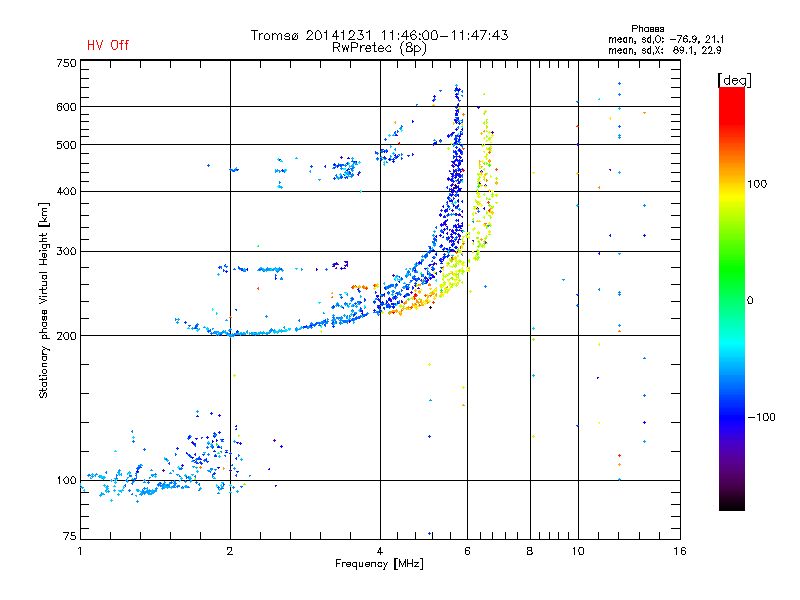Click the y-axis tick label '75'

point(70,536)
